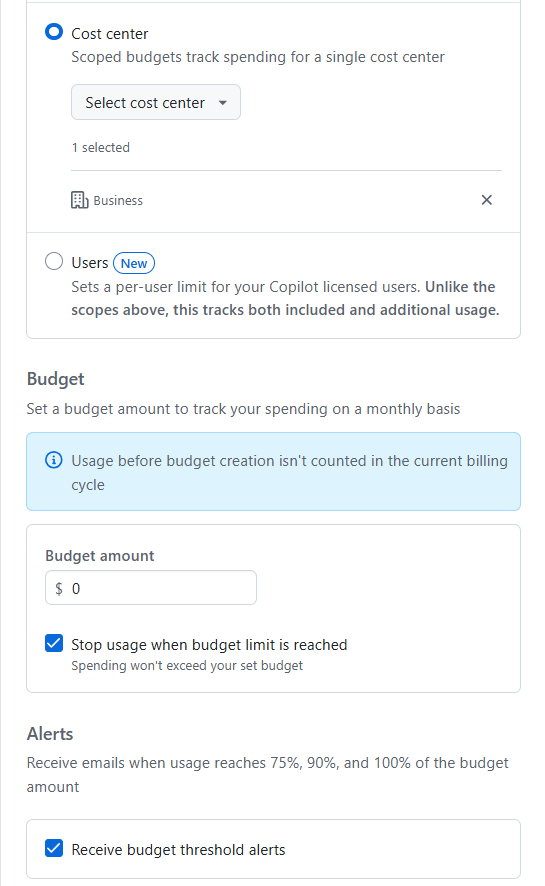The height and width of the screenshot is (886, 545).
Task: Click the New badge next to Users
Action: click(x=134, y=263)
